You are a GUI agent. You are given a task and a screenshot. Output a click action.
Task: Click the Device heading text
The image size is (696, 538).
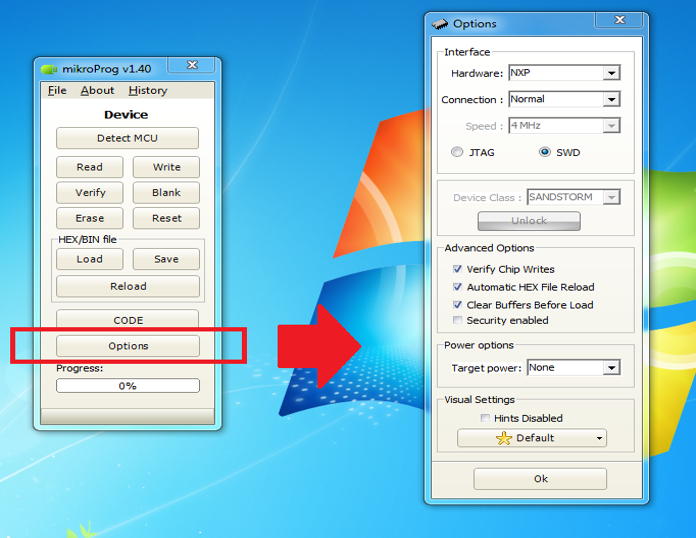[x=126, y=115]
